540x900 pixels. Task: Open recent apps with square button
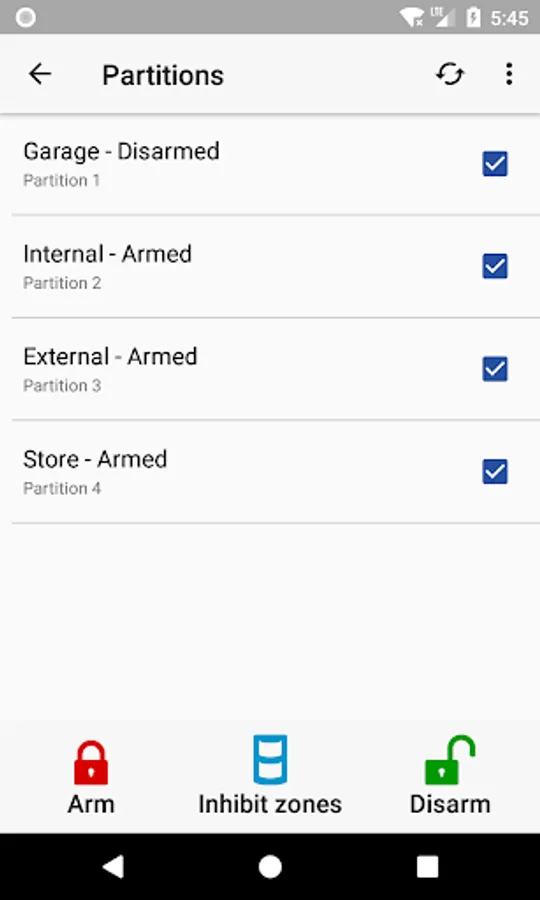(x=427, y=867)
